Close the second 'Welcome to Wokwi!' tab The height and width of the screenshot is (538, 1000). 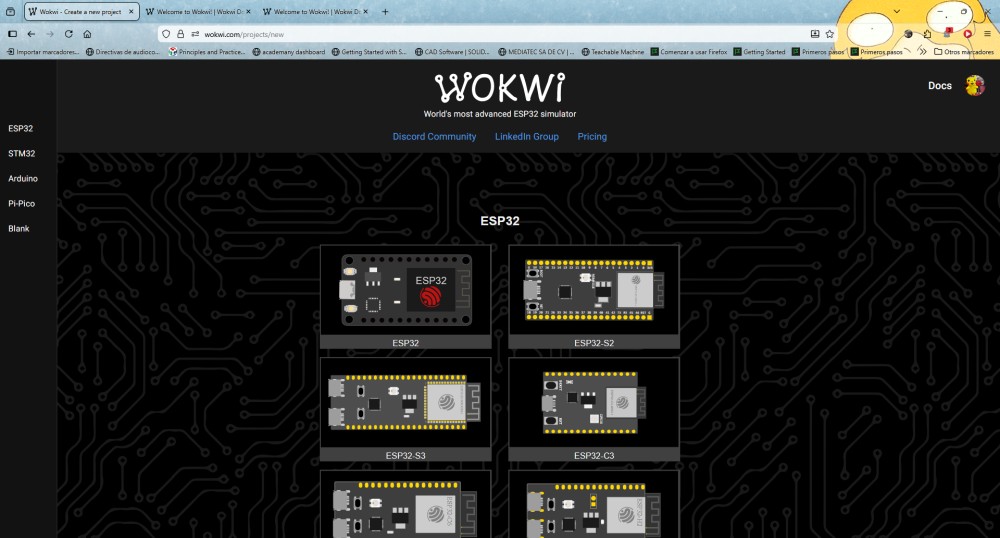[248, 11]
